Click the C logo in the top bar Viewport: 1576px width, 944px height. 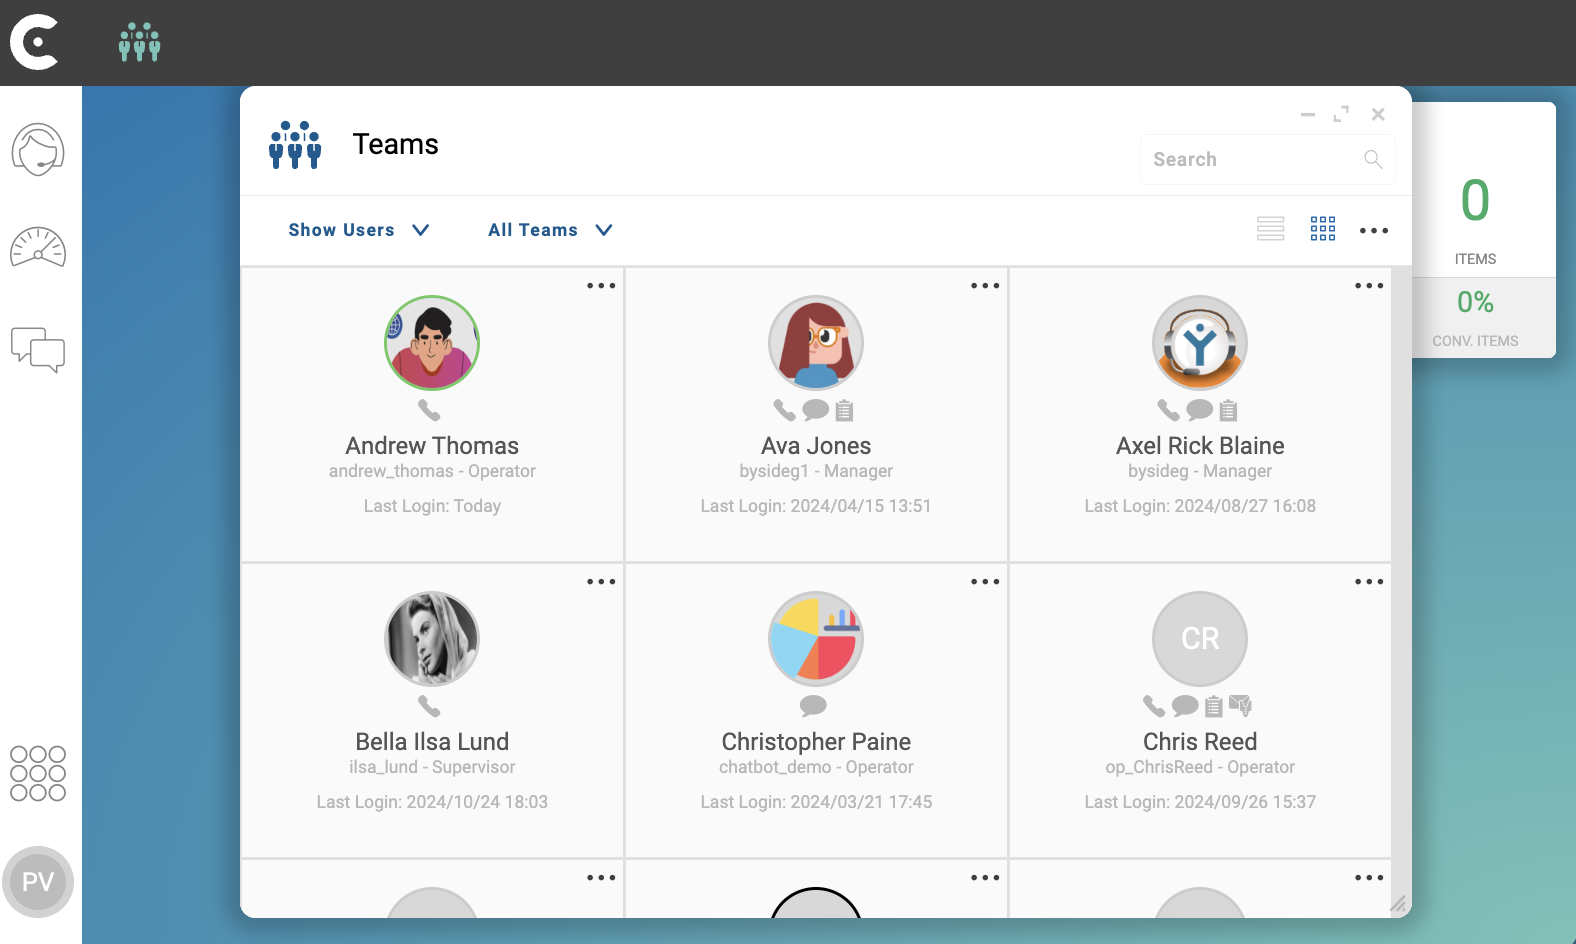click(x=35, y=42)
